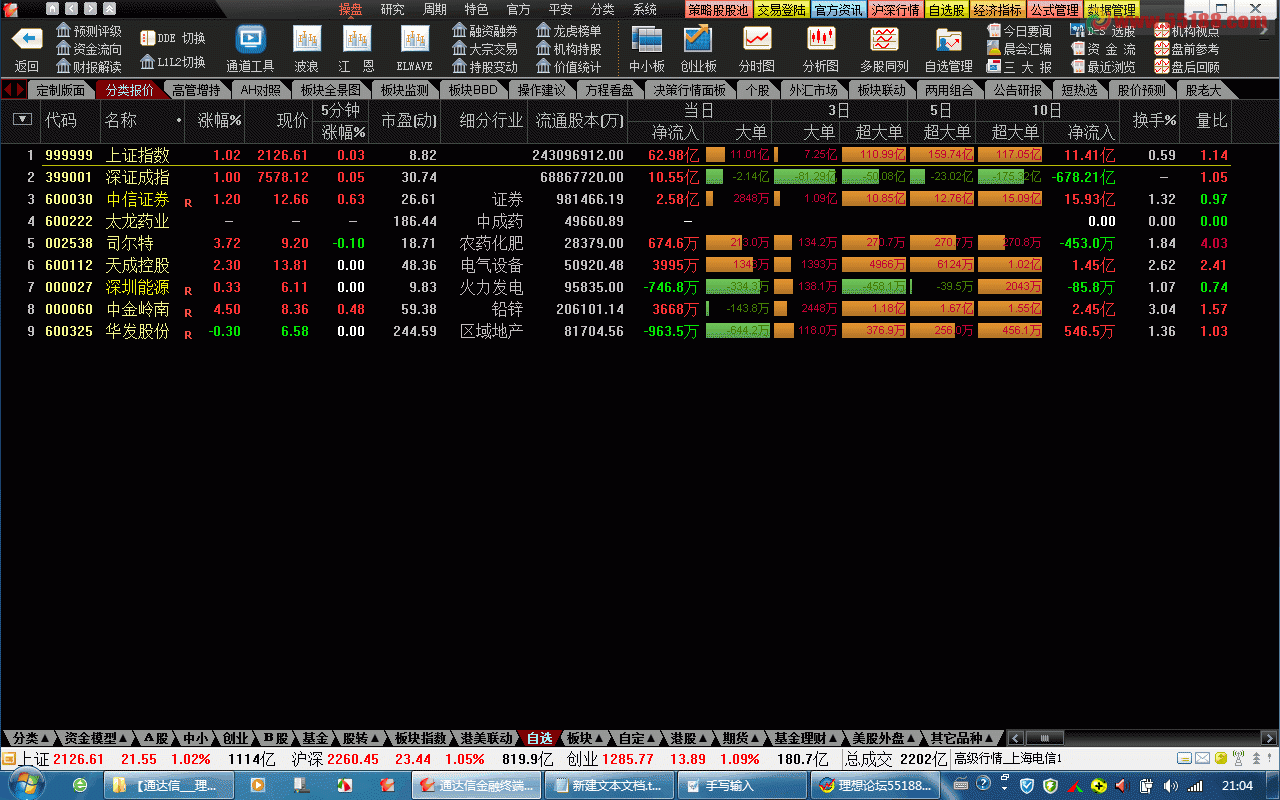The image size is (1280, 800).
Task: Open the 操盘 menu
Action: tap(350, 9)
